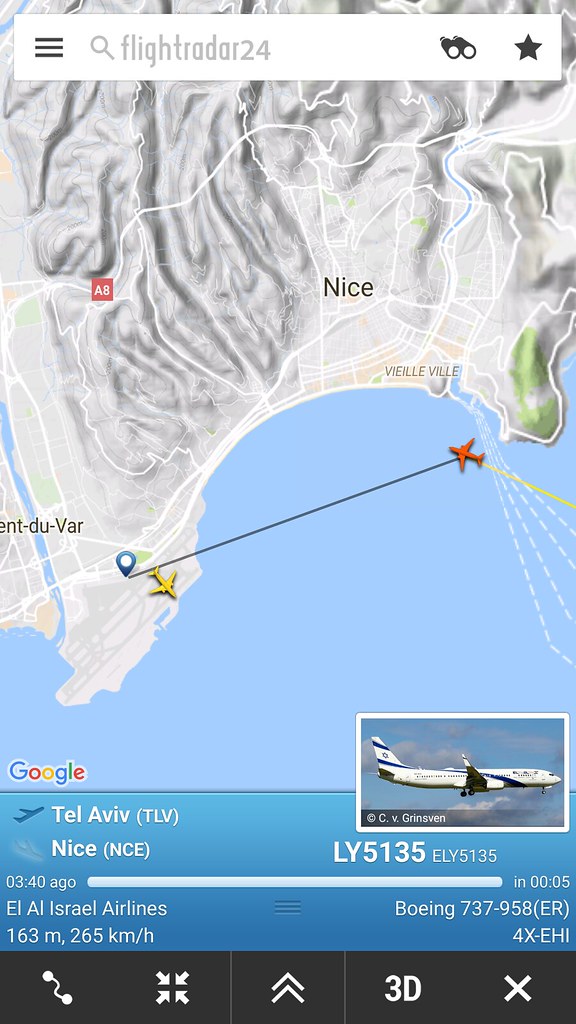Image resolution: width=576 pixels, height=1024 pixels.
Task: Tap the Google logo on map
Action: pyautogui.click(x=47, y=773)
